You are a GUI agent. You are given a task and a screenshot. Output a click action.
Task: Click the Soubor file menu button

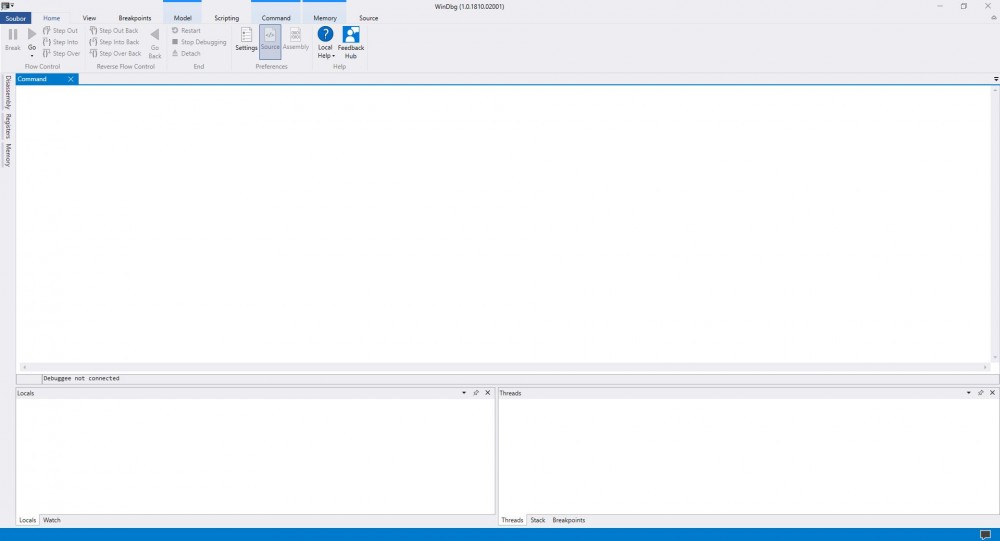click(x=16, y=18)
